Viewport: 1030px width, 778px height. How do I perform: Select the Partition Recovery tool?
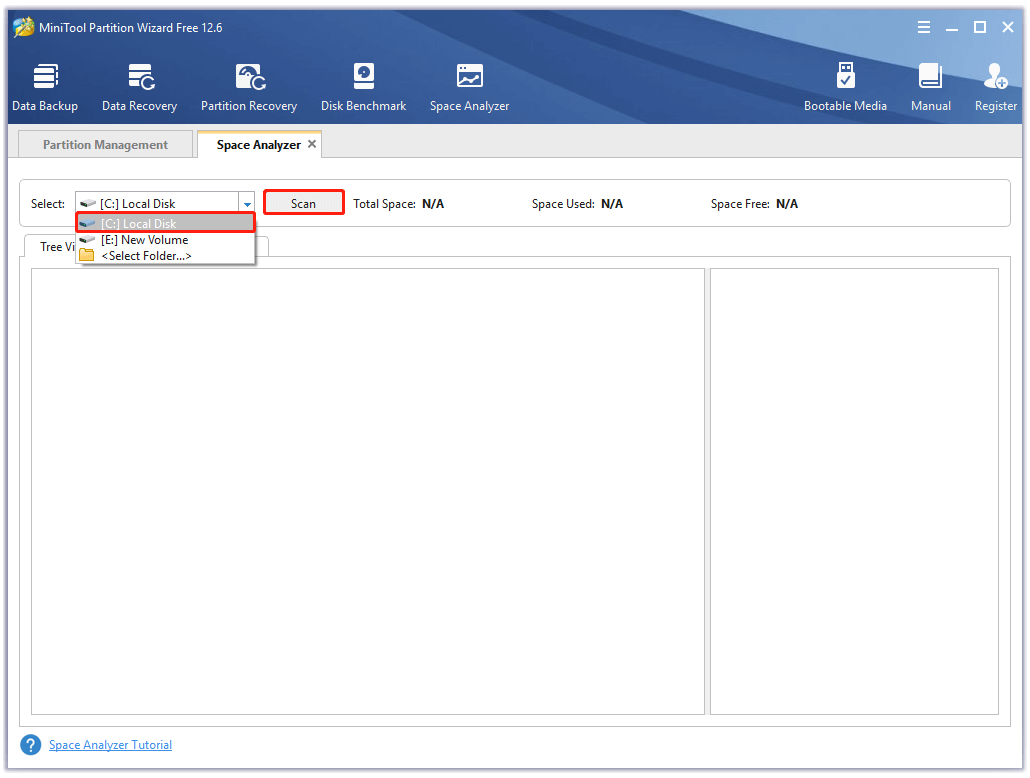(248, 85)
